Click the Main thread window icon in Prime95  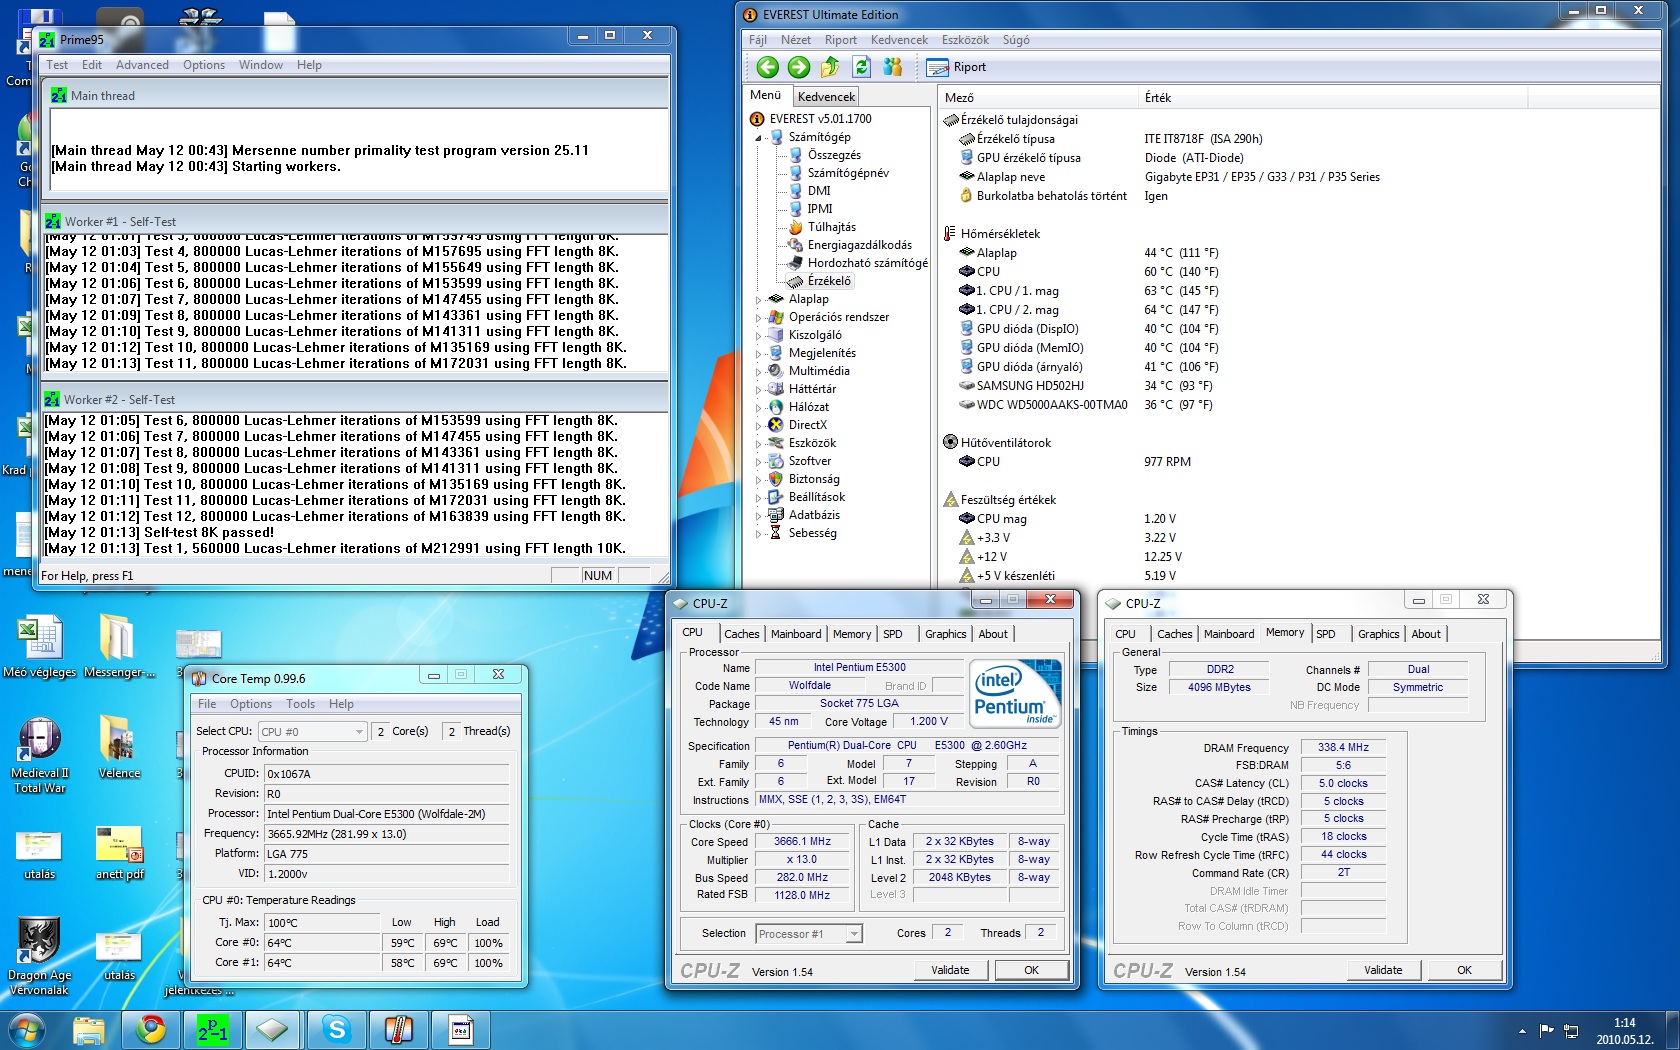pyautogui.click(x=59, y=95)
